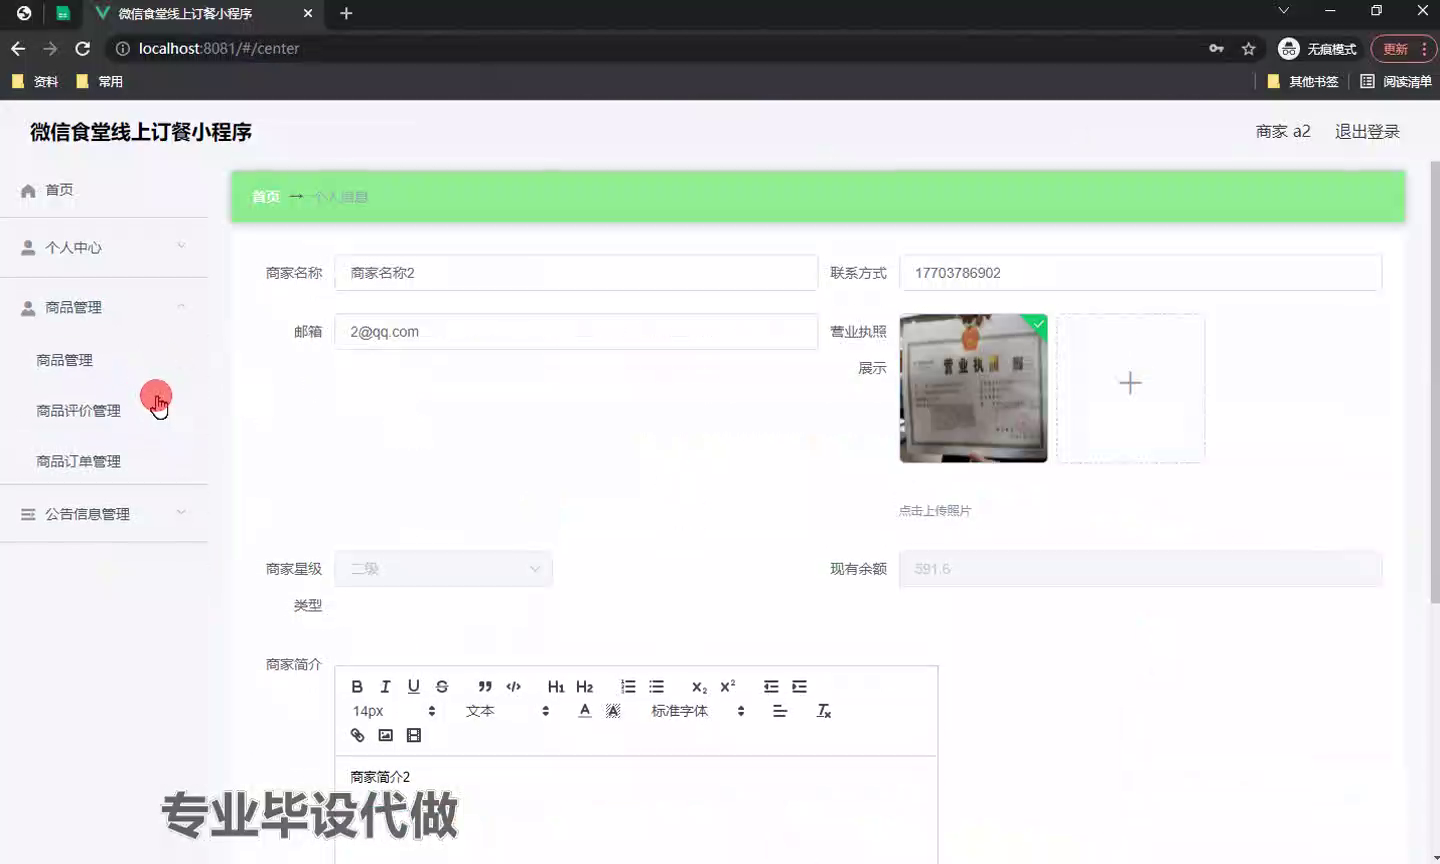Click the browser back arrow

pos(18,49)
